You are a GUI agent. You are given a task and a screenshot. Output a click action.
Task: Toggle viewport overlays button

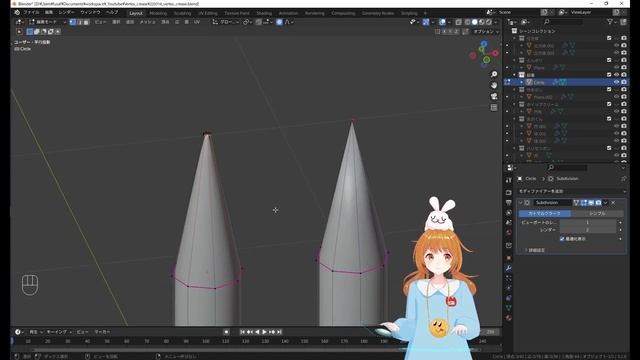[442, 22]
